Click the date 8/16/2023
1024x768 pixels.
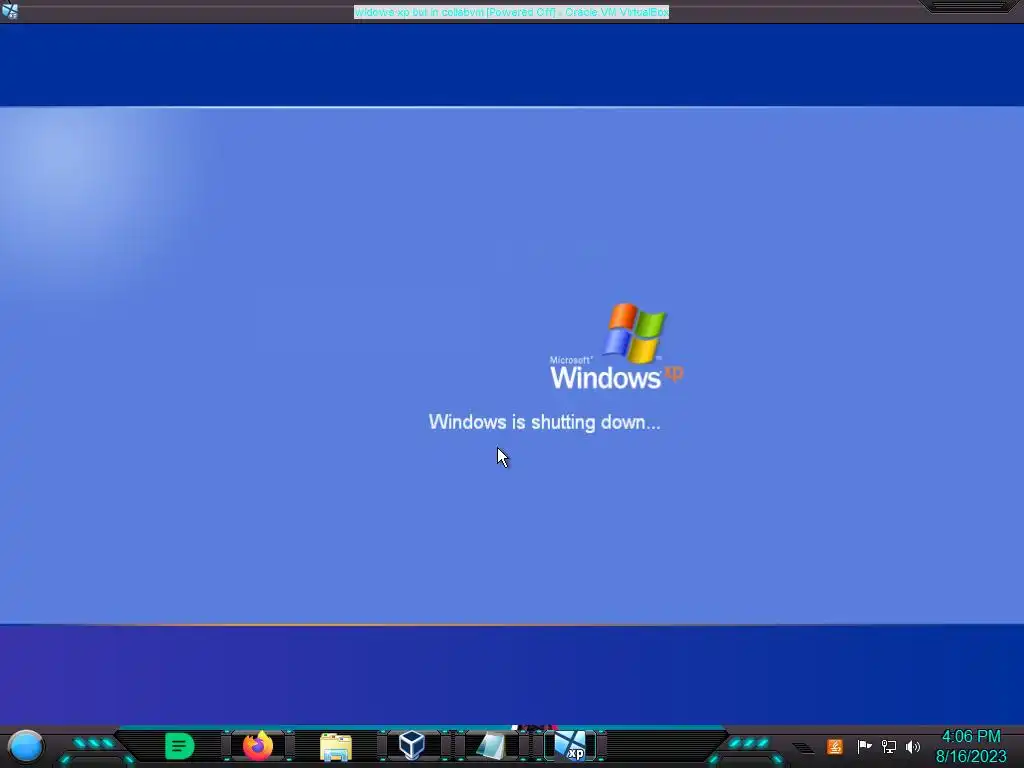point(971,756)
